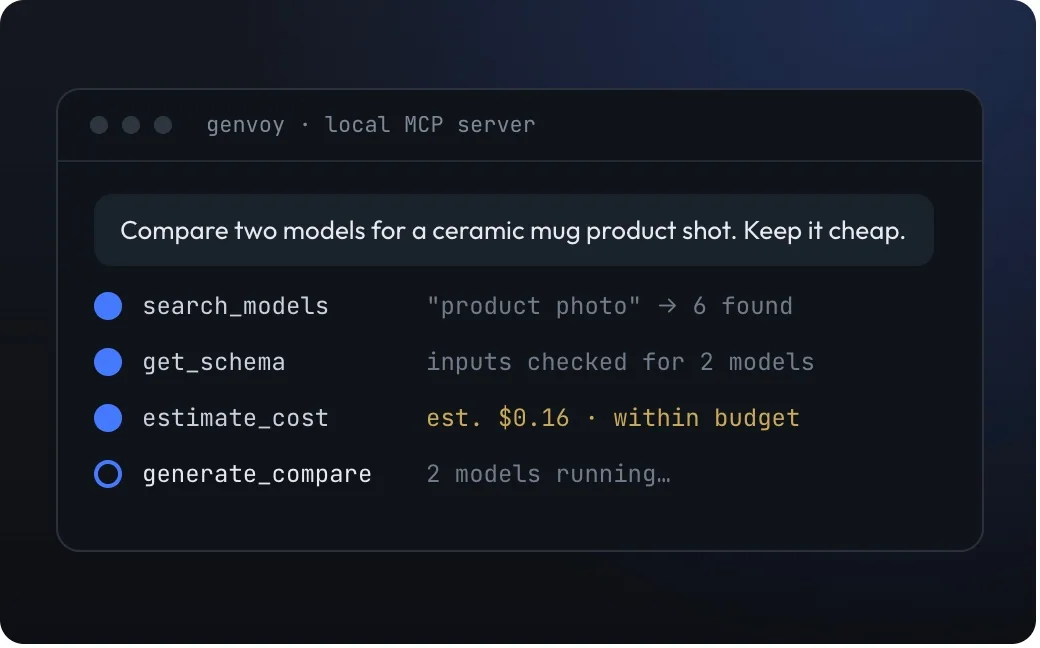Select the estimate_cost step name

(x=235, y=418)
